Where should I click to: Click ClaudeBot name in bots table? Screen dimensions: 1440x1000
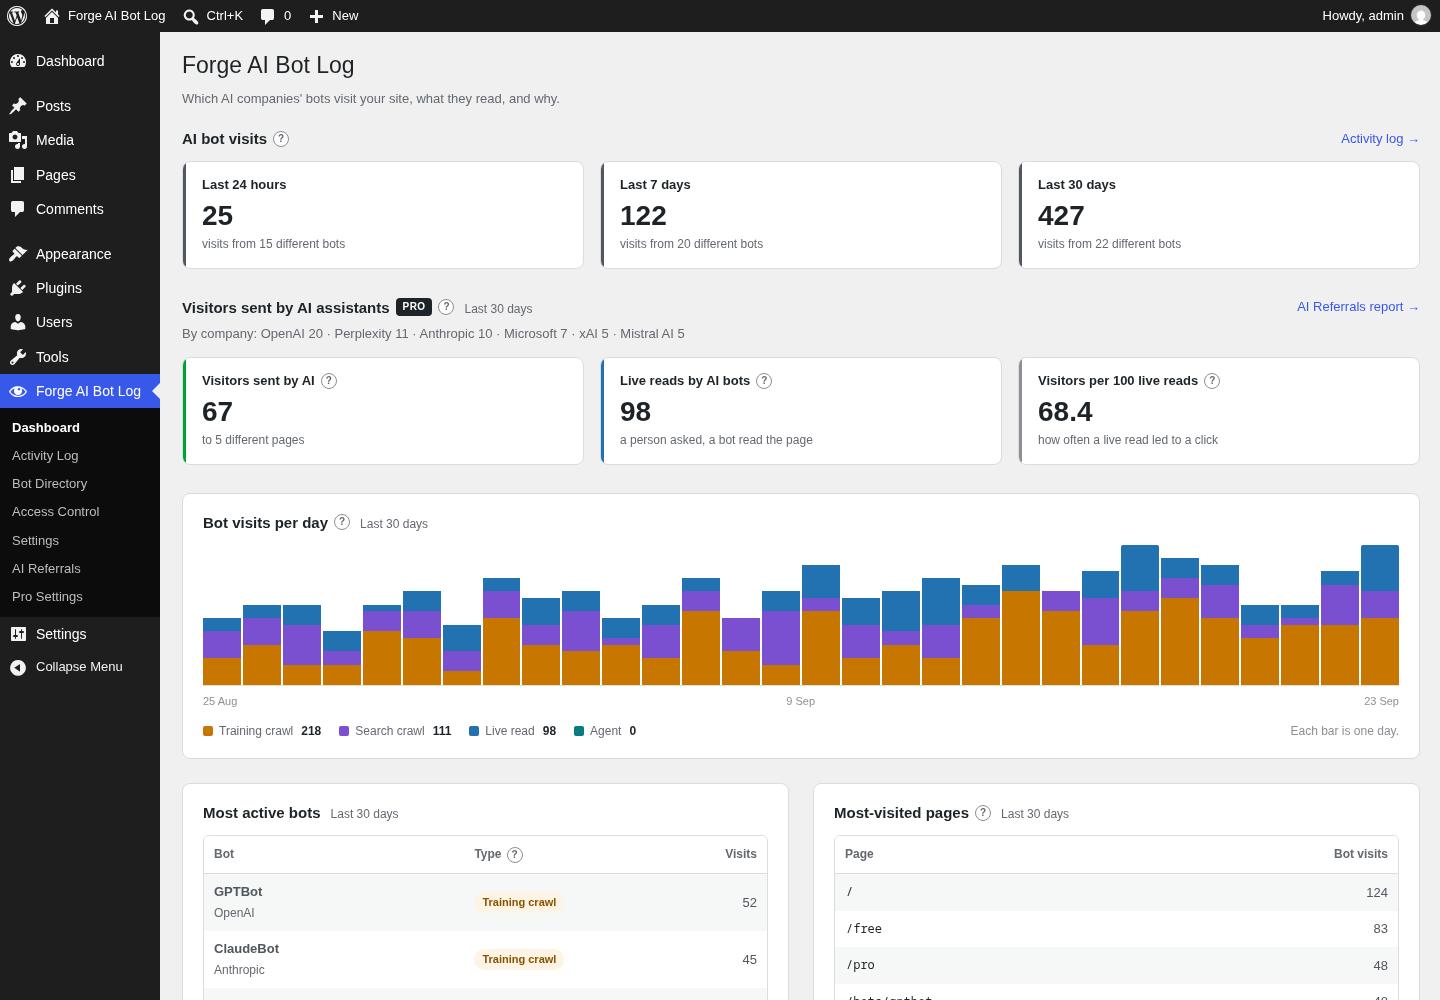(246, 949)
